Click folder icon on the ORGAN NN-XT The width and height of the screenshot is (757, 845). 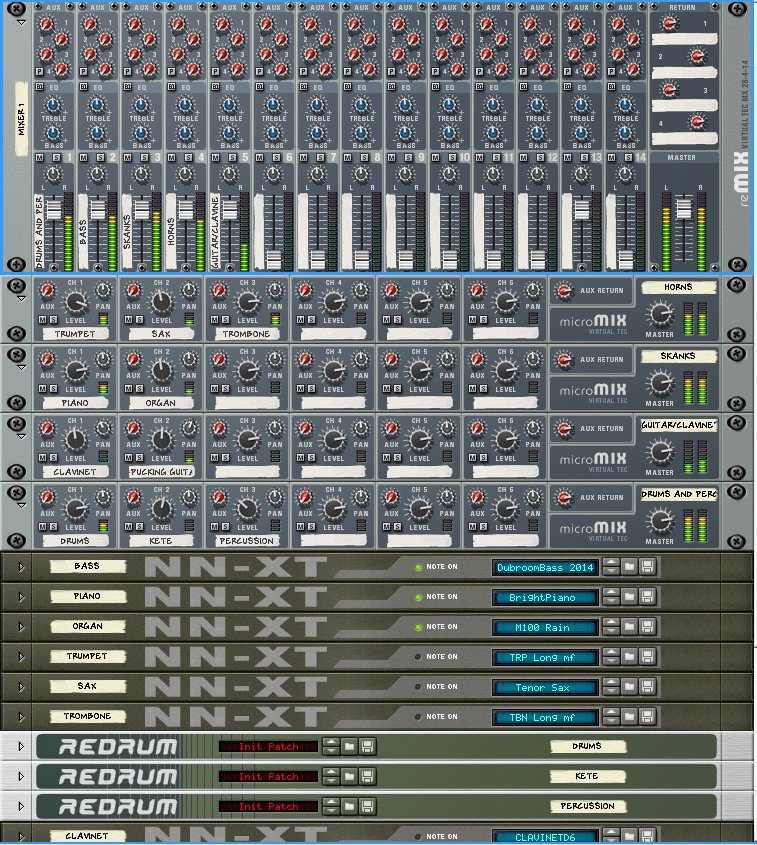pos(629,627)
